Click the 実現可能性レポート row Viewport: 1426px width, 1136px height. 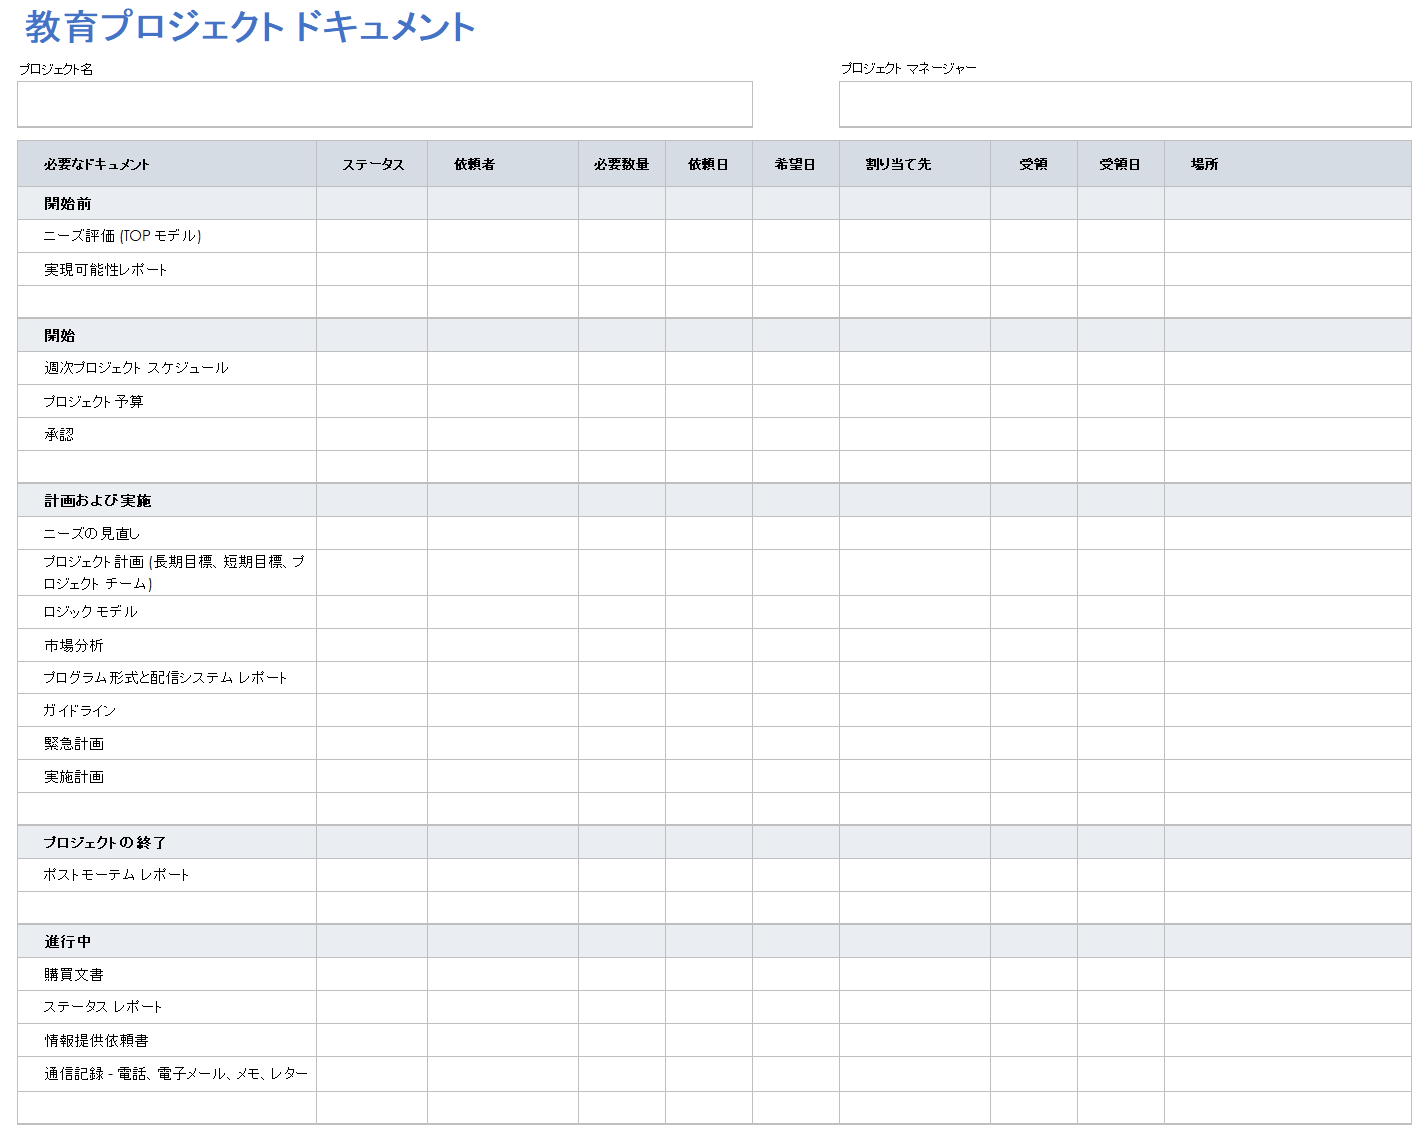tap(714, 269)
